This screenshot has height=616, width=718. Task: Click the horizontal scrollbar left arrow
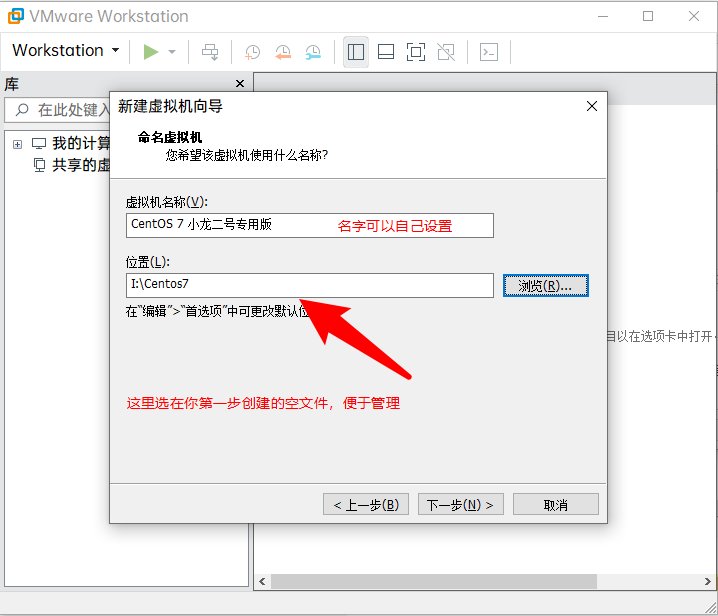(262, 582)
